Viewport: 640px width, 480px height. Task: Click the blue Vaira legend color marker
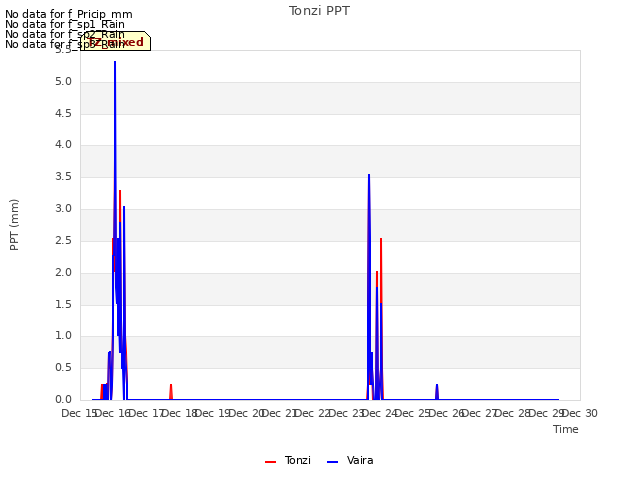pyautogui.click(x=333, y=462)
